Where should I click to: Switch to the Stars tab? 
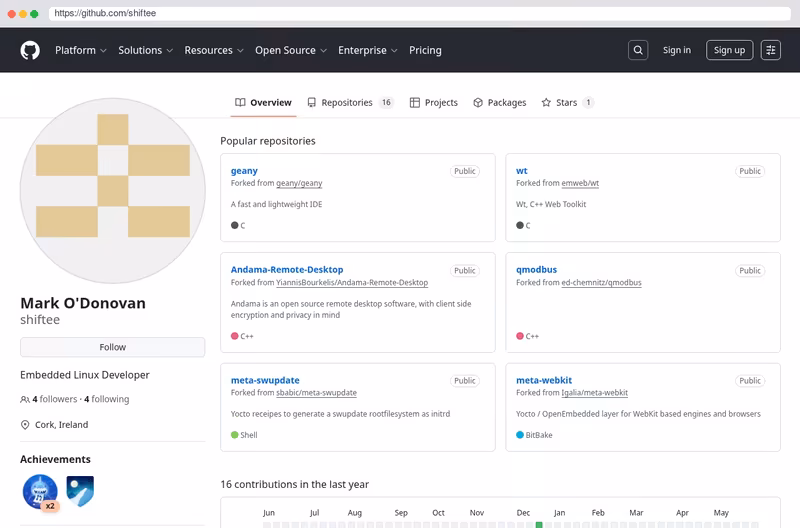(x=567, y=103)
